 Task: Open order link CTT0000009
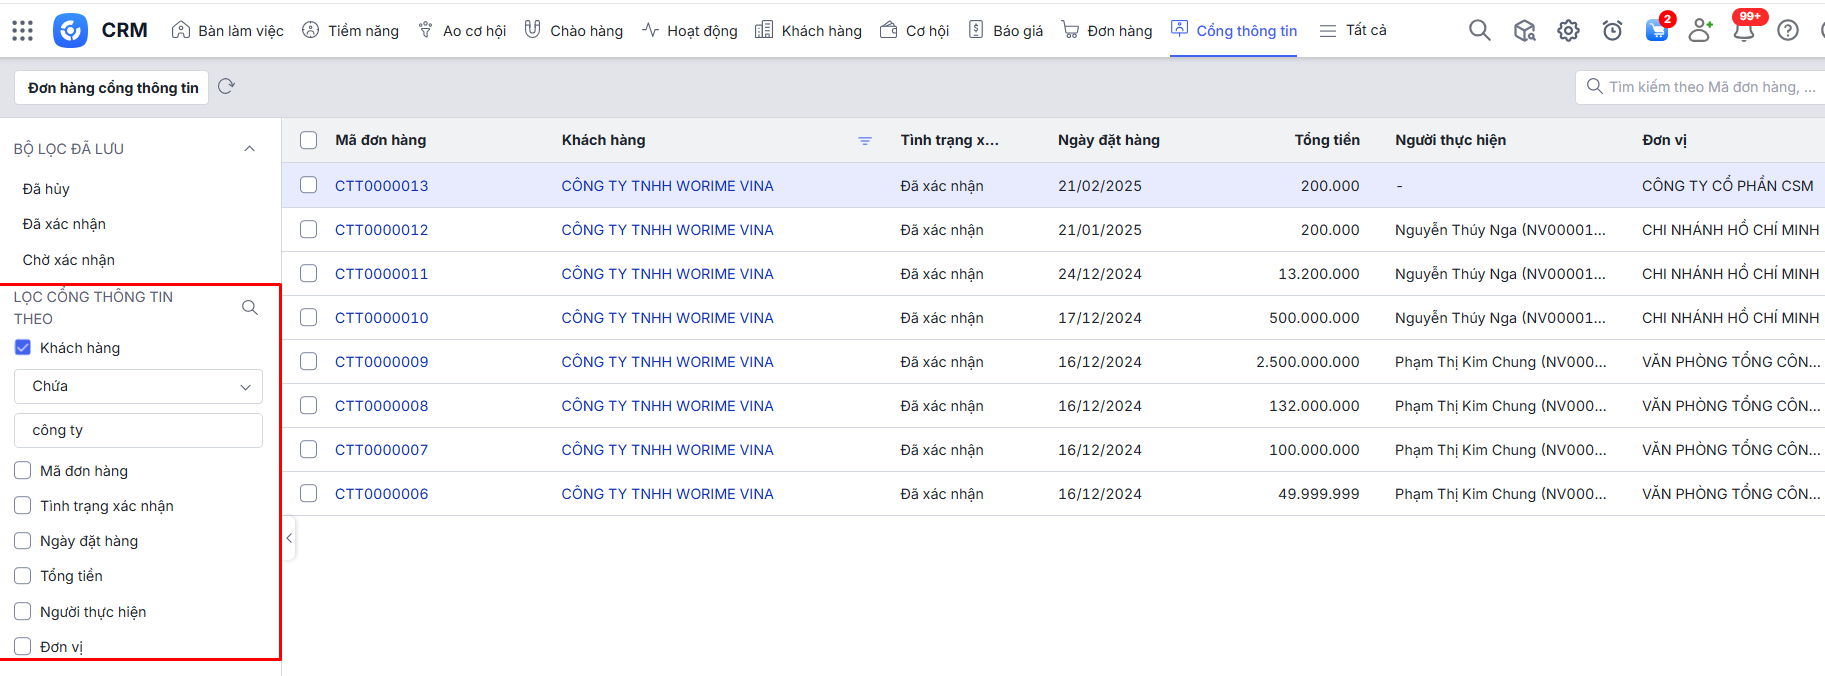pos(381,362)
